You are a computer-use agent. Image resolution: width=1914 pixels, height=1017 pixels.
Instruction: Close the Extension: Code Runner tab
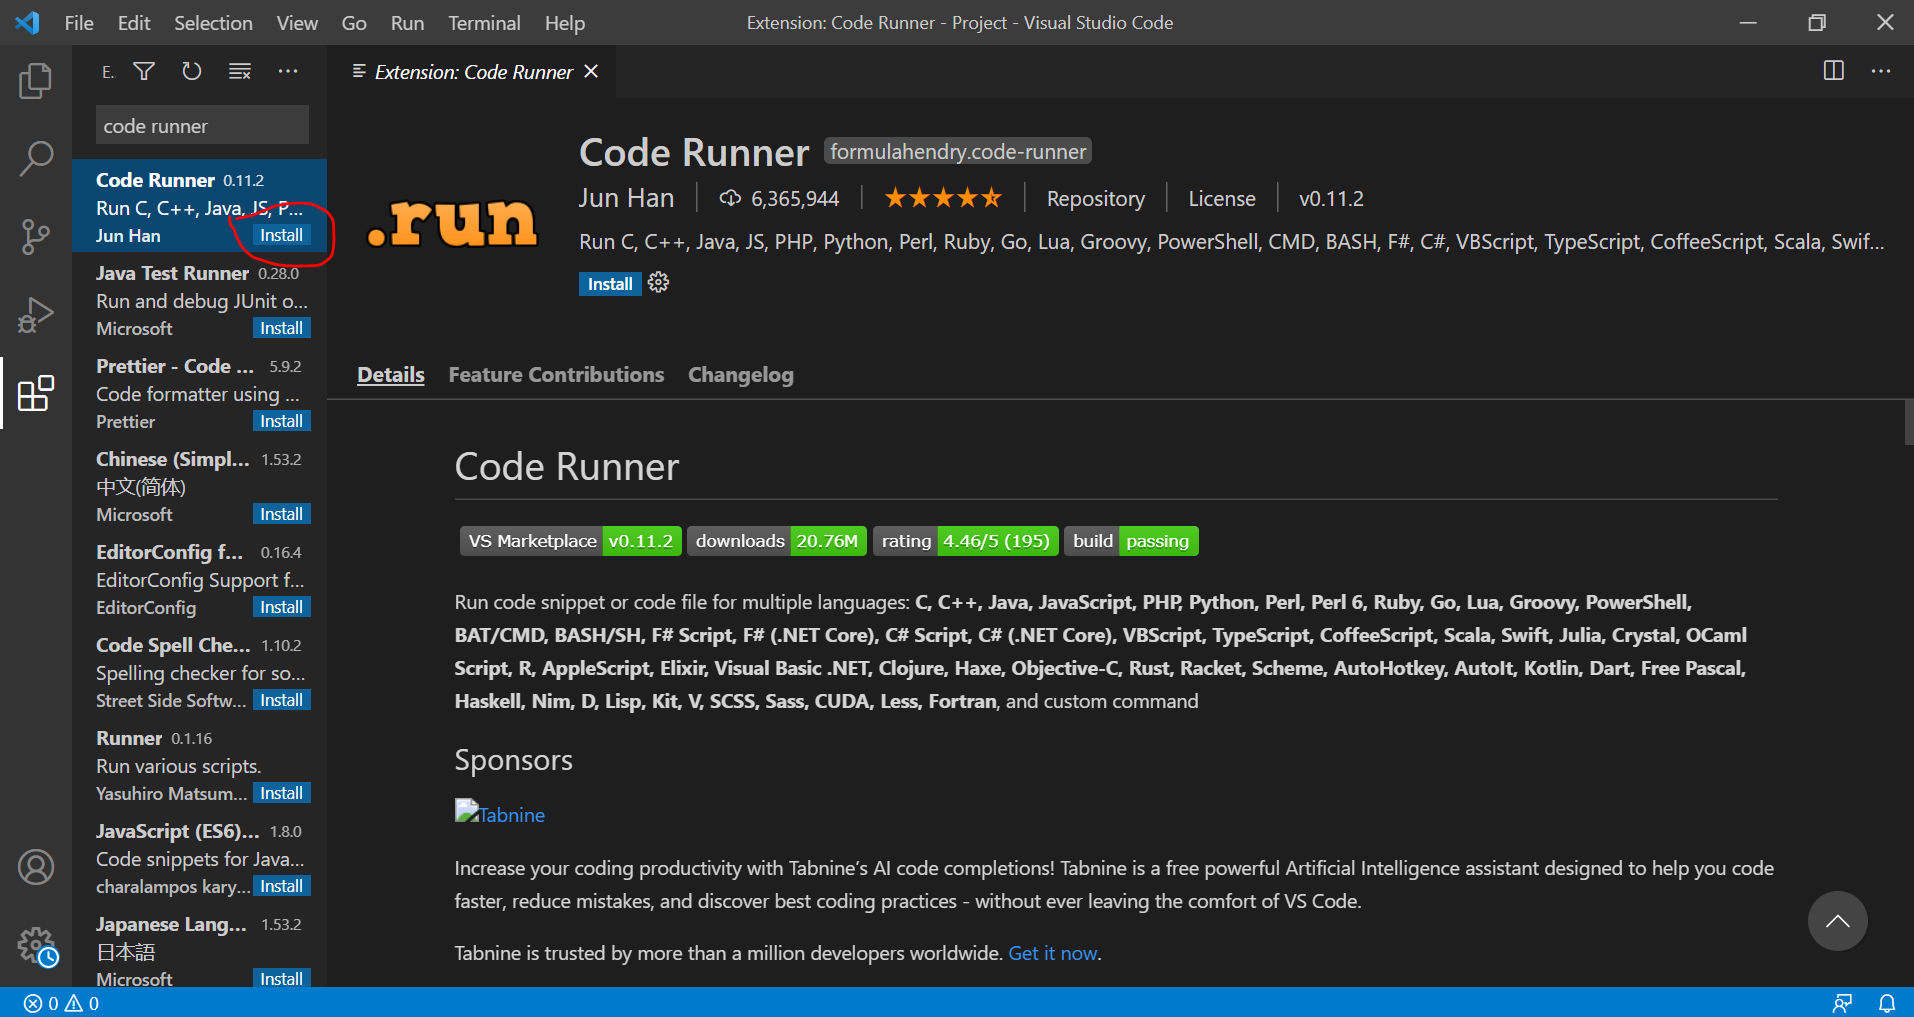pyautogui.click(x=591, y=71)
